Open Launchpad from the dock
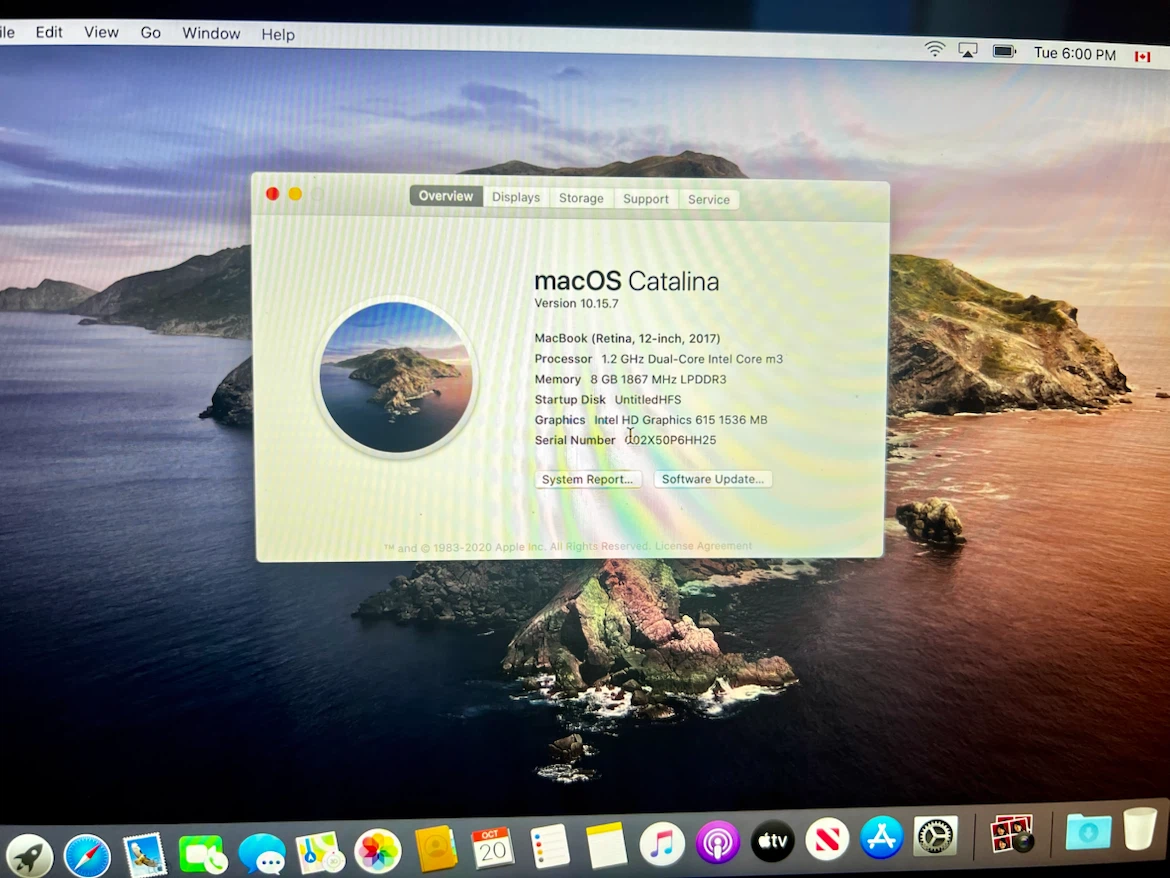This screenshot has width=1170, height=878. tap(29, 856)
